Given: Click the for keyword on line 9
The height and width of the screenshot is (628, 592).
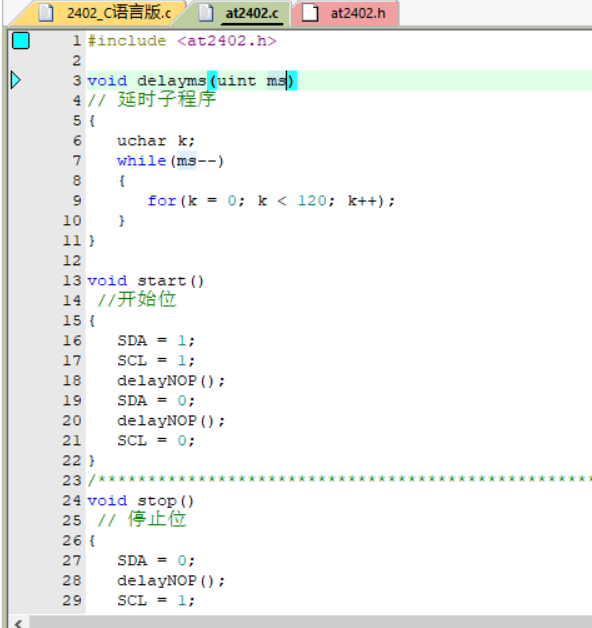Looking at the screenshot, I should [x=162, y=201].
